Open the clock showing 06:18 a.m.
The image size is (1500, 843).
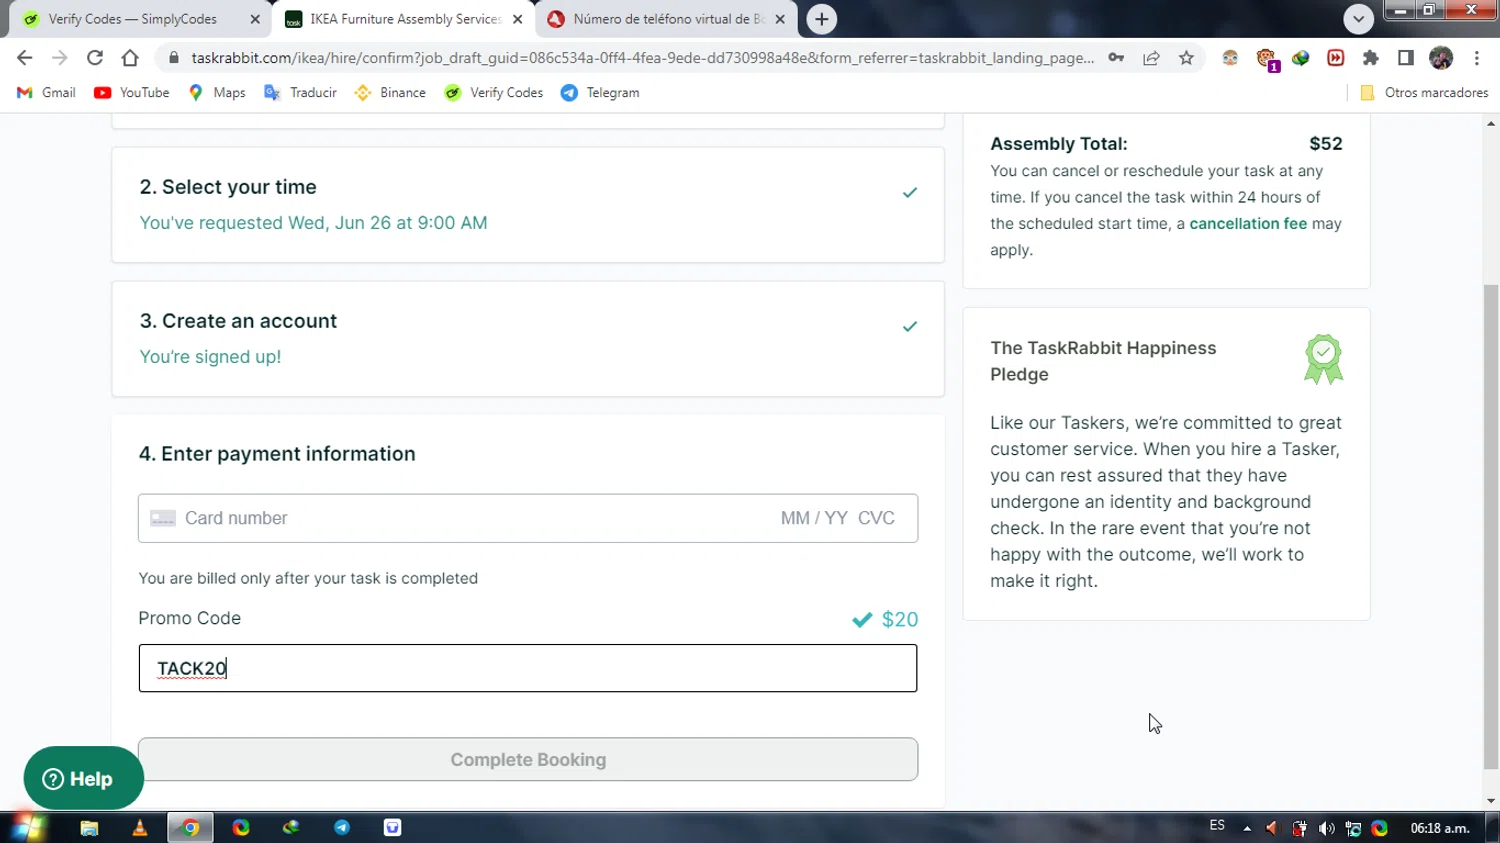[x=1440, y=828]
